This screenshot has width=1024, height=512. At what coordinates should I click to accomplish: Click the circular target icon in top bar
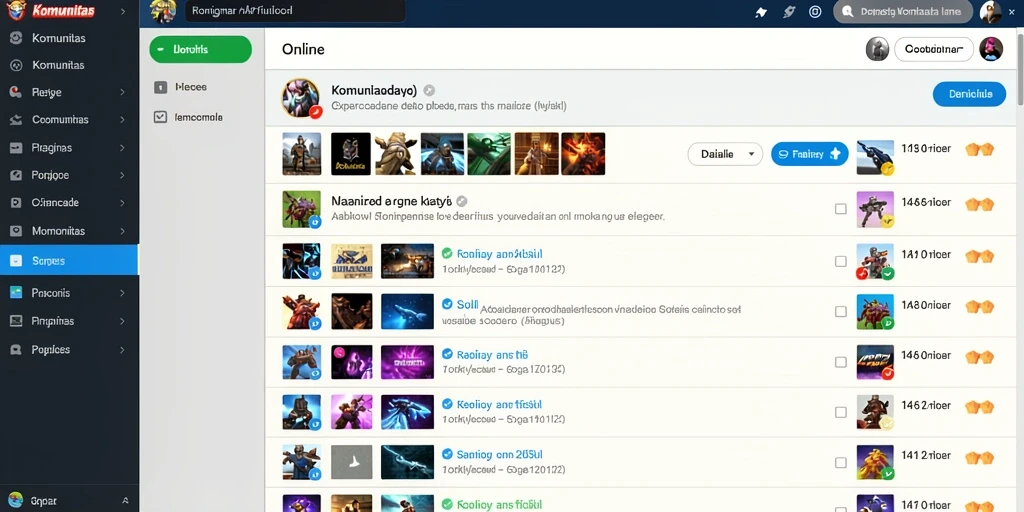[x=815, y=12]
